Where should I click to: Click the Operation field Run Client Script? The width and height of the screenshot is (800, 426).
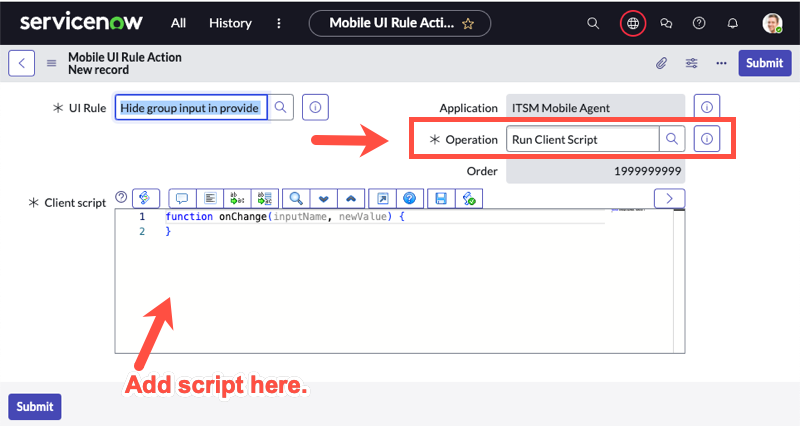[x=582, y=139]
